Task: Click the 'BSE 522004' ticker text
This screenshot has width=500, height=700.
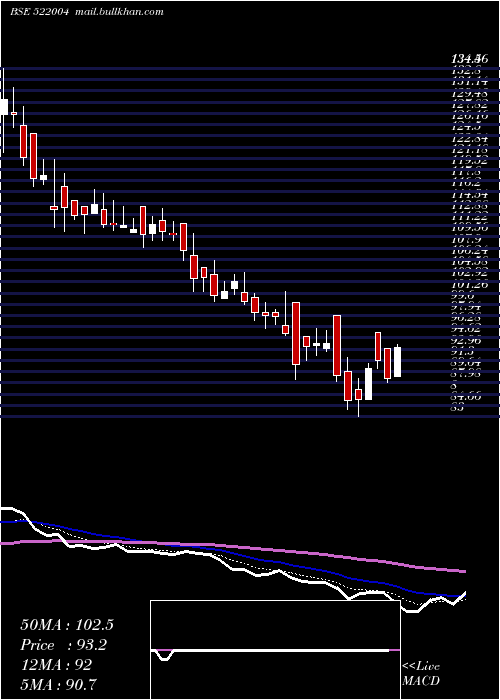Action: [x=39, y=12]
